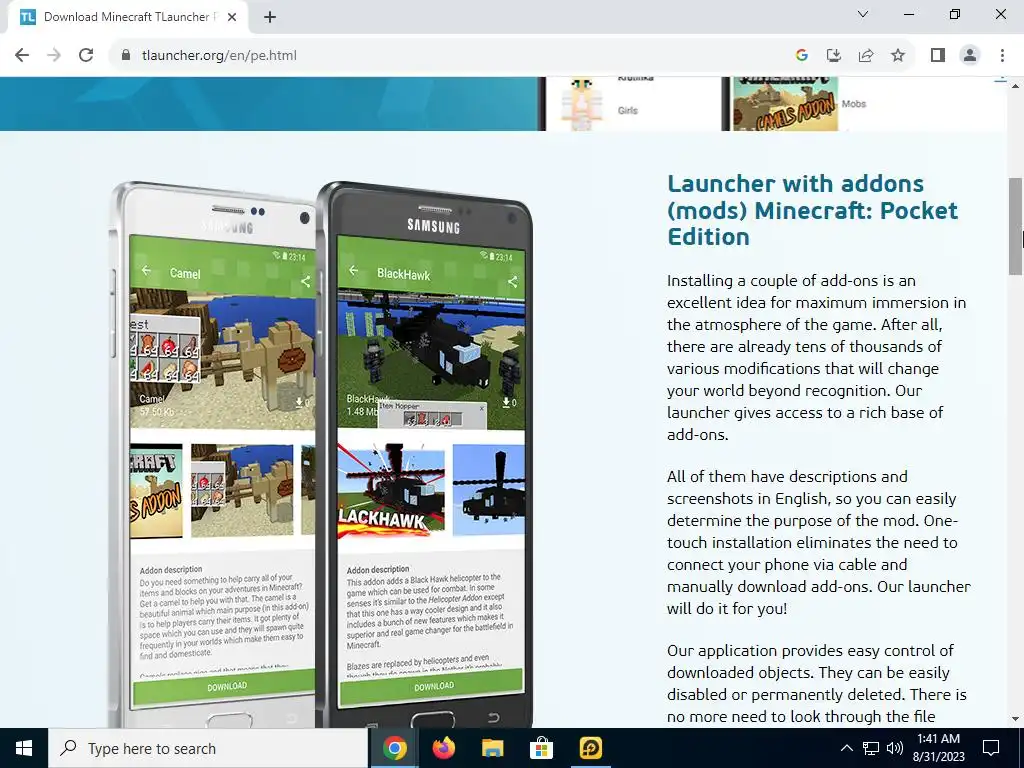Open the taskbar clock and date

[938, 748]
